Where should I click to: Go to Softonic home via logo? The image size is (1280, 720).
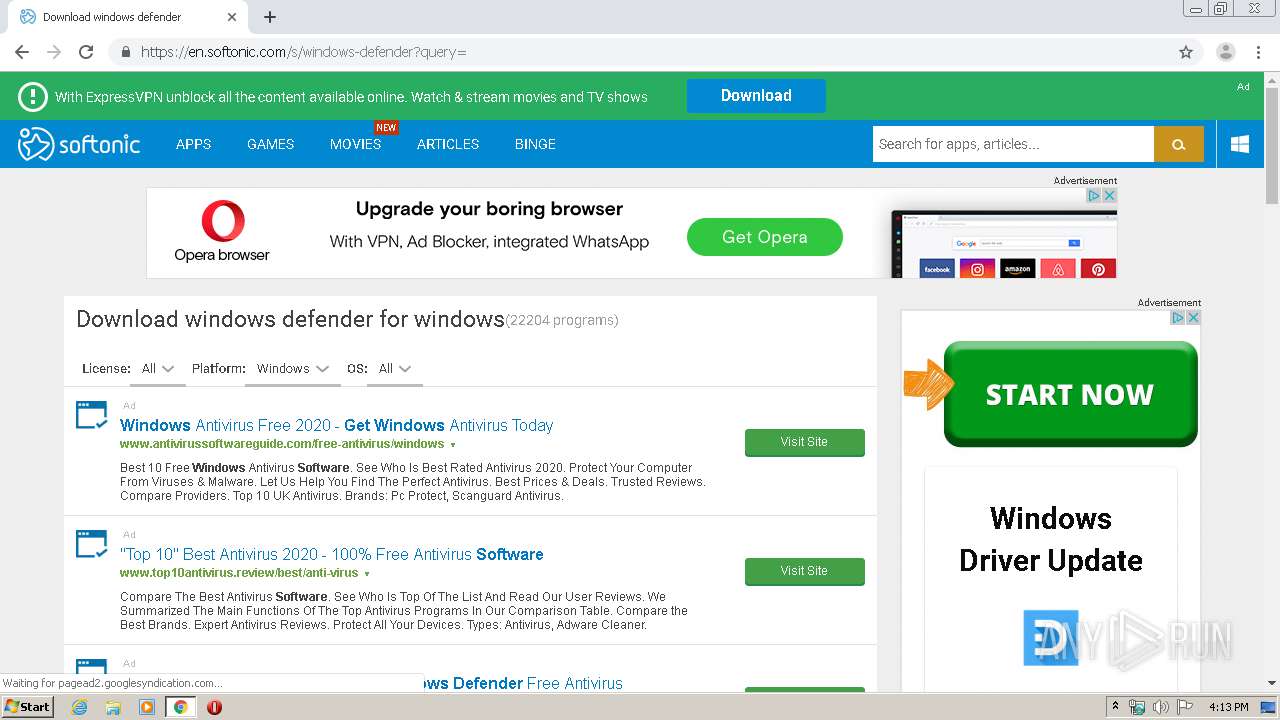coord(79,144)
